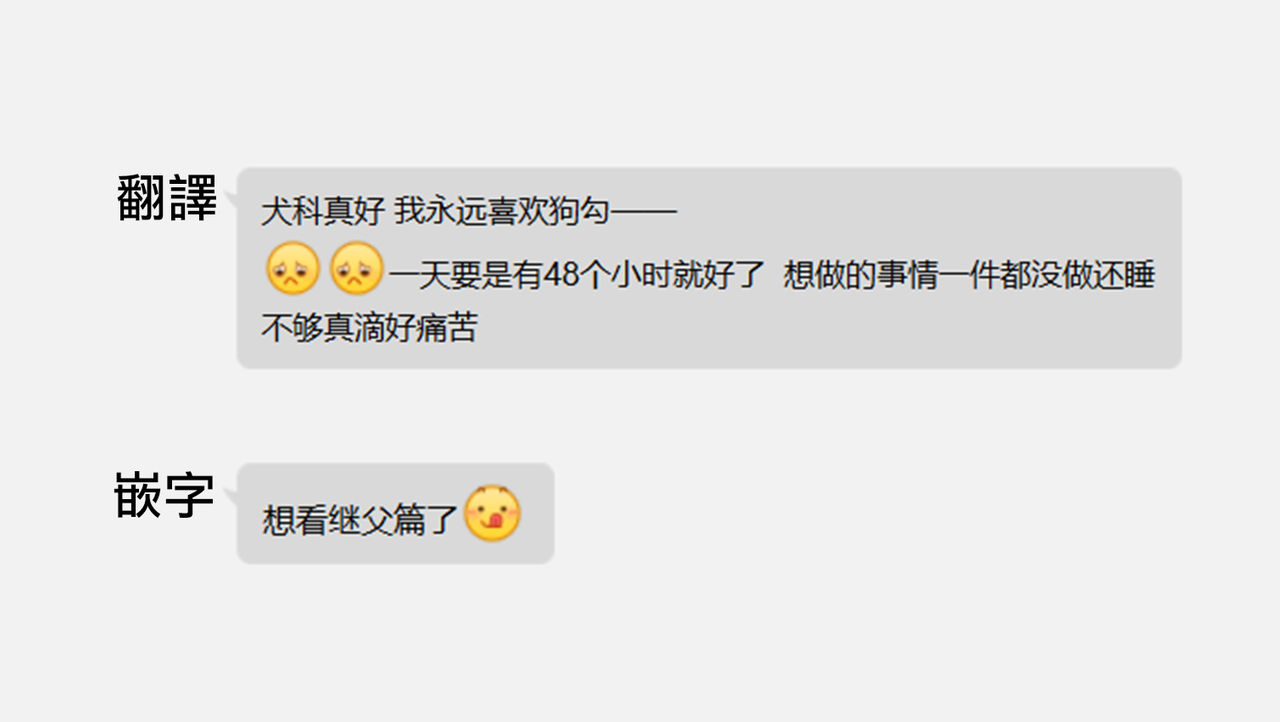Click the tail pointer of 嵌字 bubble
This screenshot has width=1280, height=722.
tap(231, 496)
